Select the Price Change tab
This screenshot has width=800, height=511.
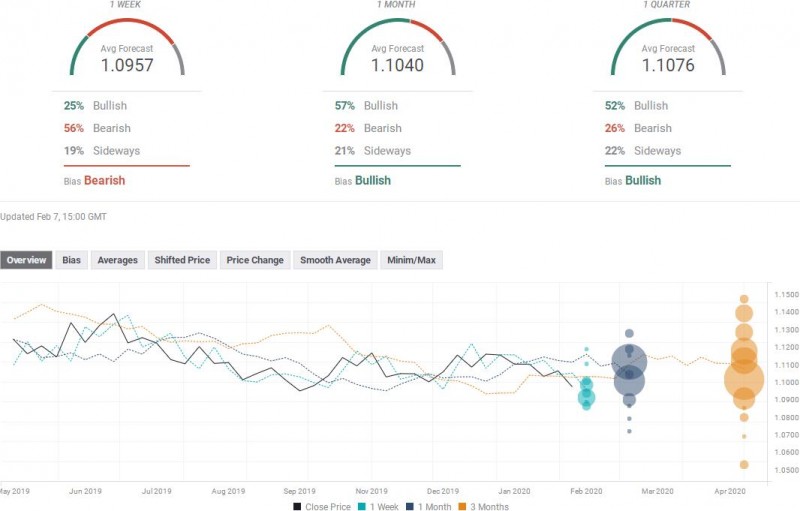(255, 260)
